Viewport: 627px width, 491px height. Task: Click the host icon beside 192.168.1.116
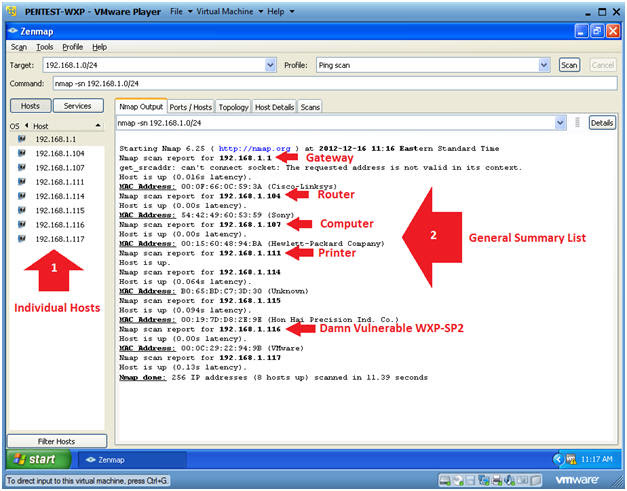pos(22,225)
